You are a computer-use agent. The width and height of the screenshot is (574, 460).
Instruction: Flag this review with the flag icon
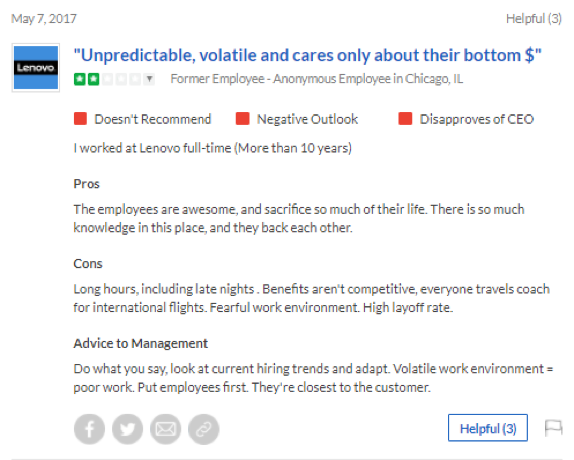(553, 428)
